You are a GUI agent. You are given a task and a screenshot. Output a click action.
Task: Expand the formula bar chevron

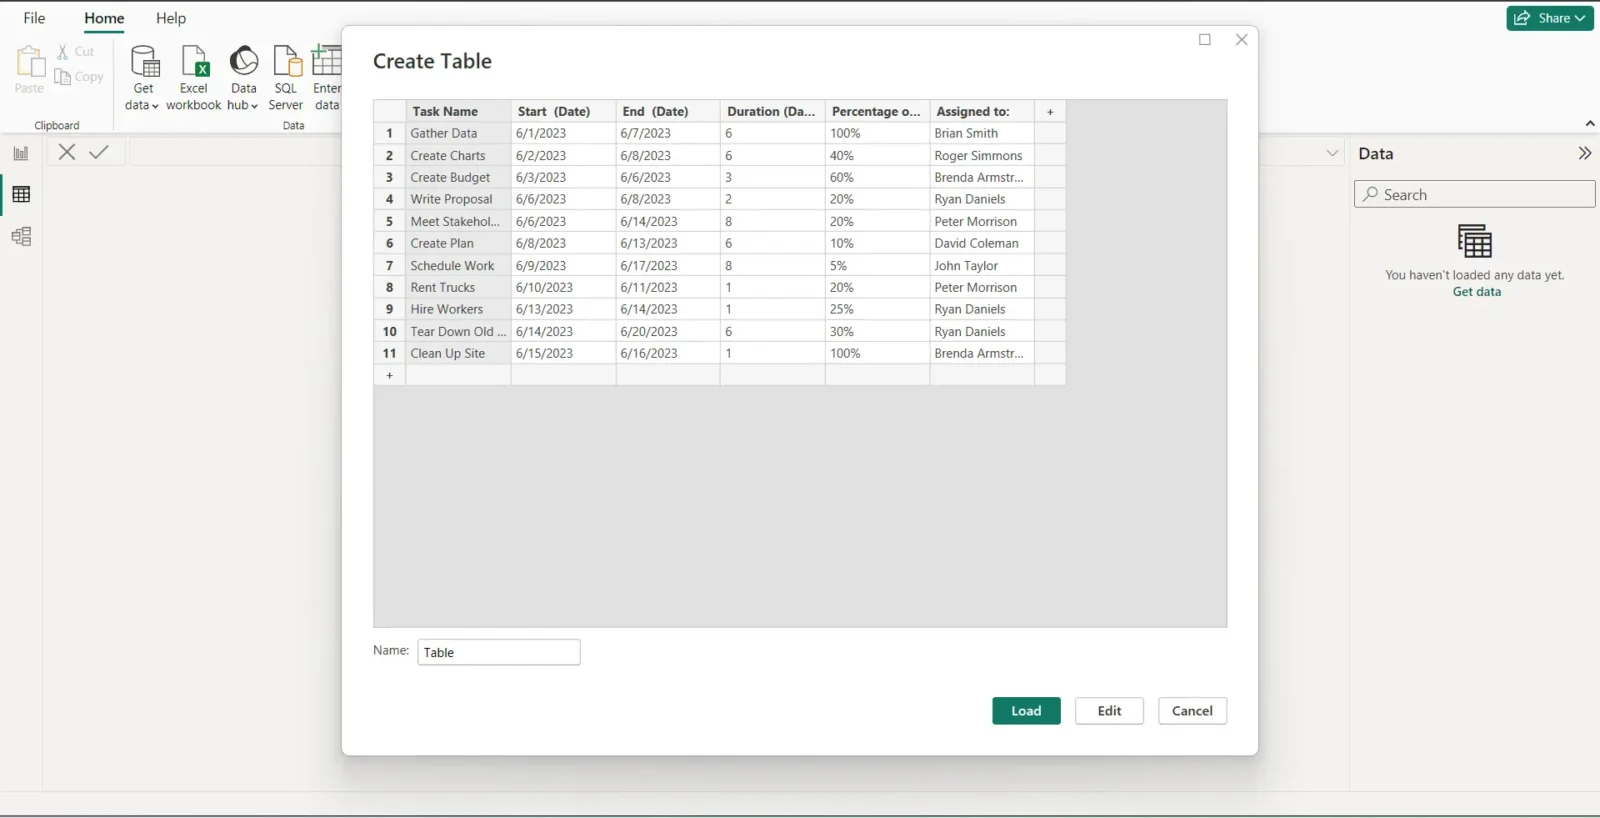click(x=1332, y=153)
